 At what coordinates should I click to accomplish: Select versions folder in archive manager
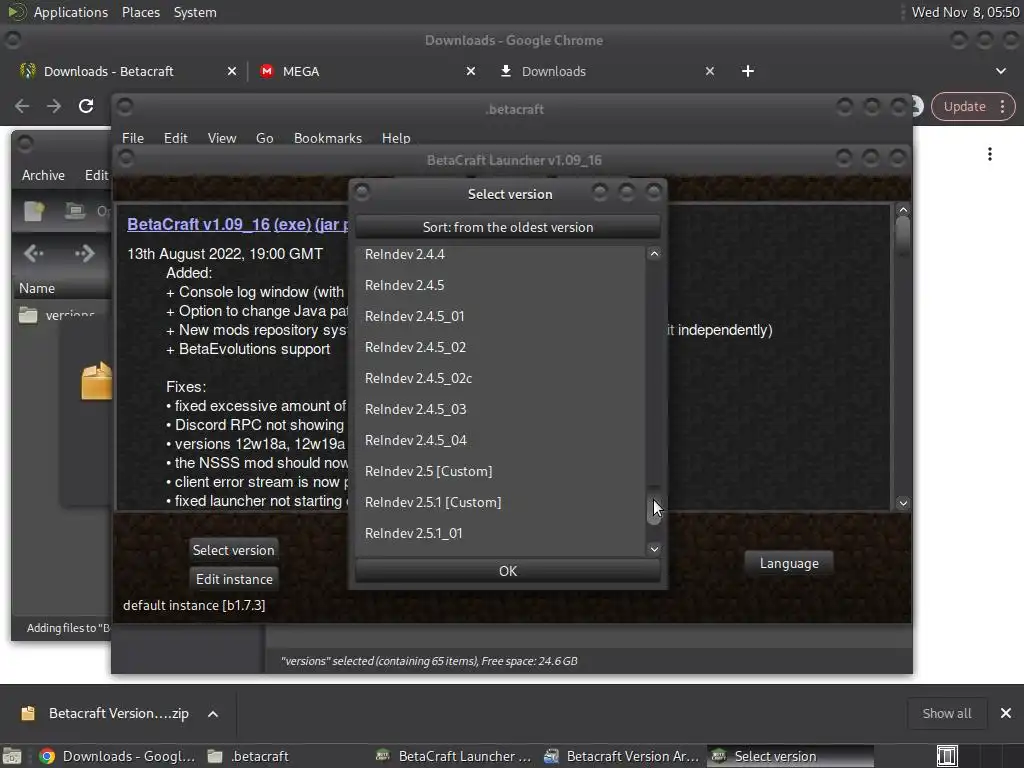pos(62,315)
